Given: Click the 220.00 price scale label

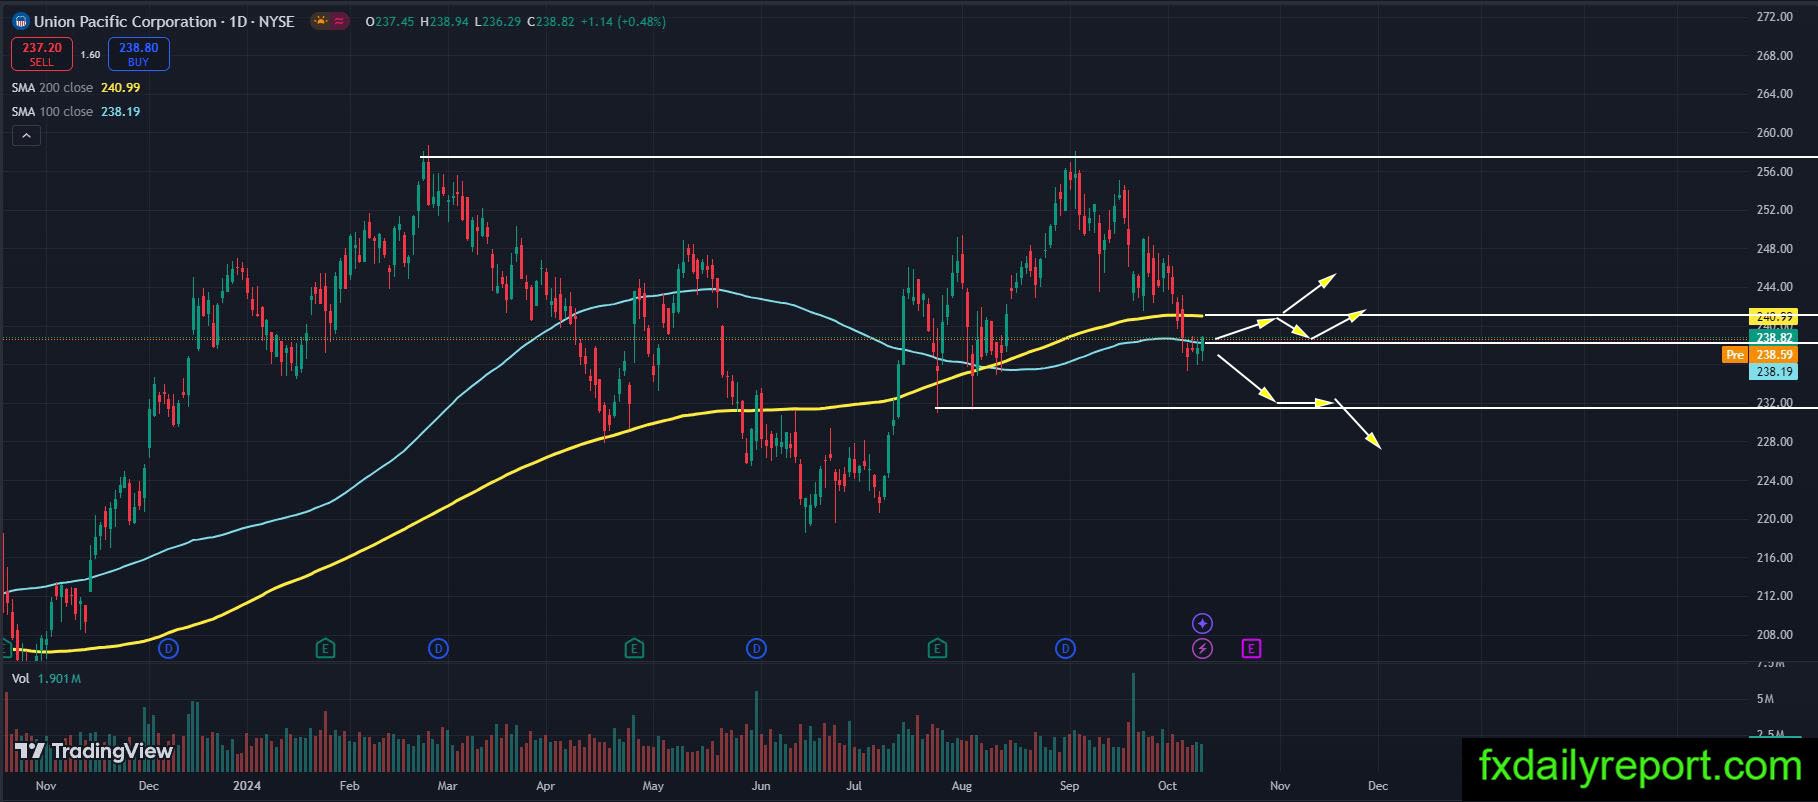Looking at the screenshot, I should [x=1774, y=519].
